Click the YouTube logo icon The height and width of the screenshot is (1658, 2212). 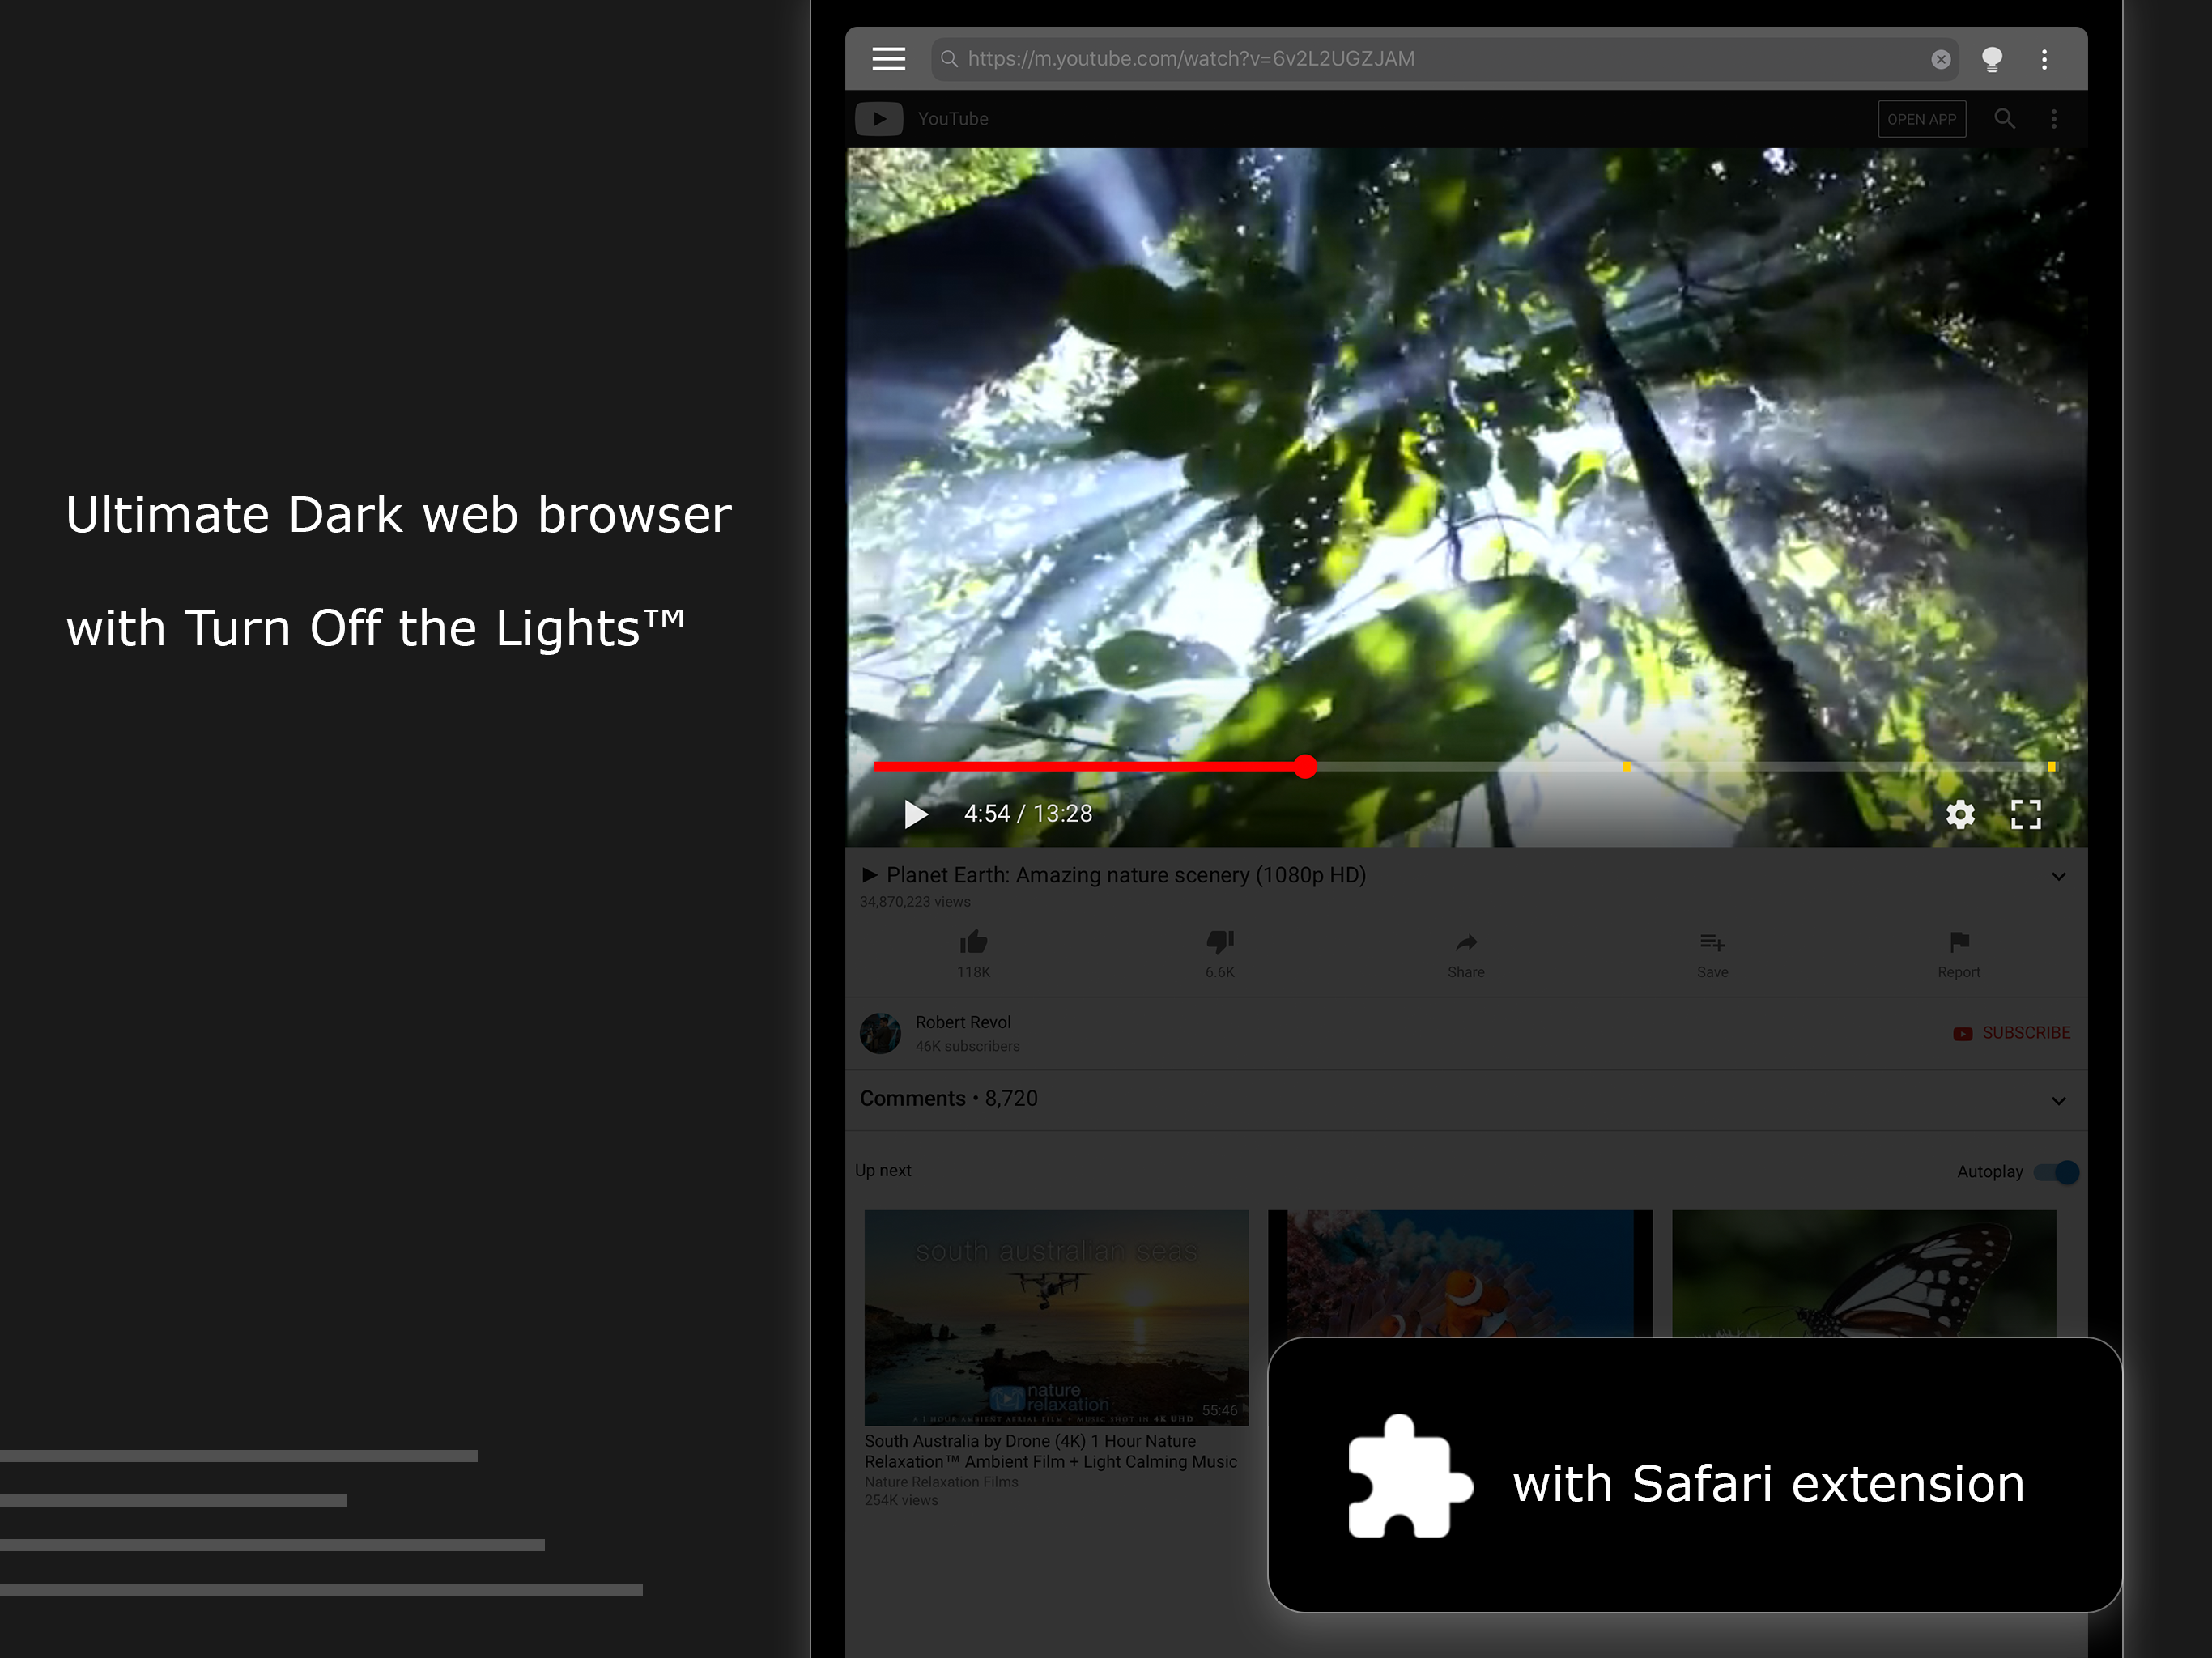tap(879, 119)
